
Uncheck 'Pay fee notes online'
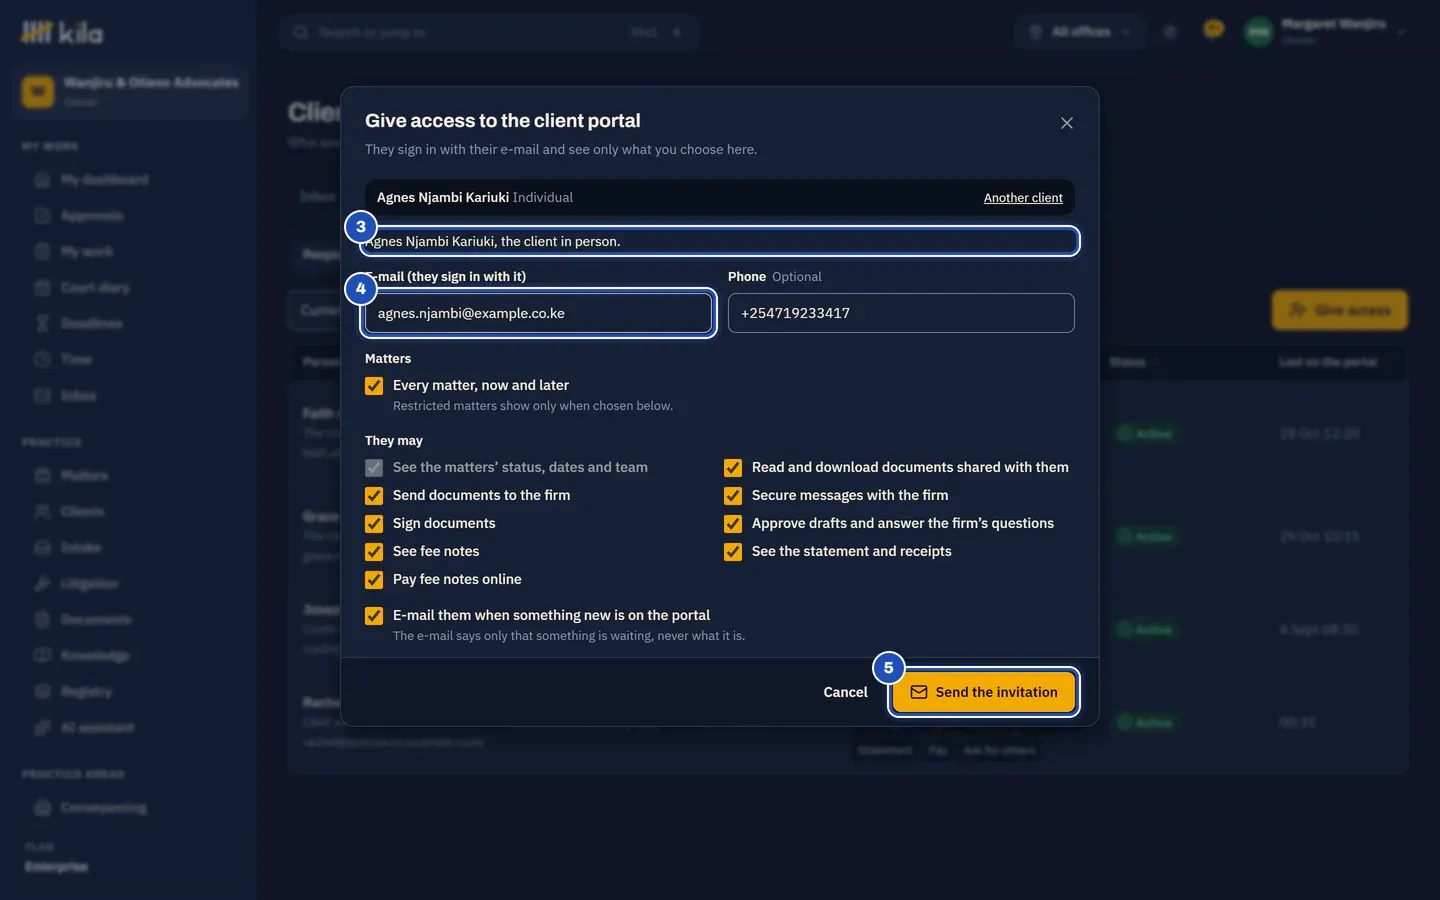click(374, 580)
